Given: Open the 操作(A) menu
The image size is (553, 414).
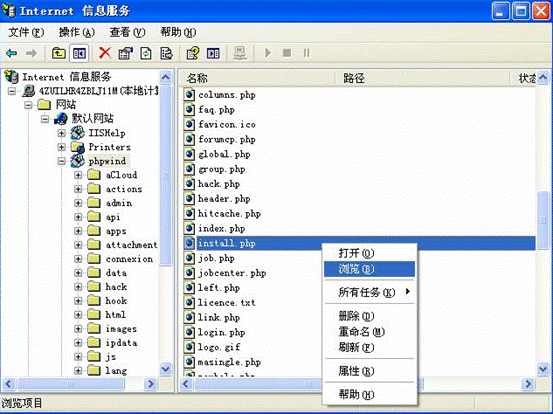Looking at the screenshot, I should [x=77, y=32].
